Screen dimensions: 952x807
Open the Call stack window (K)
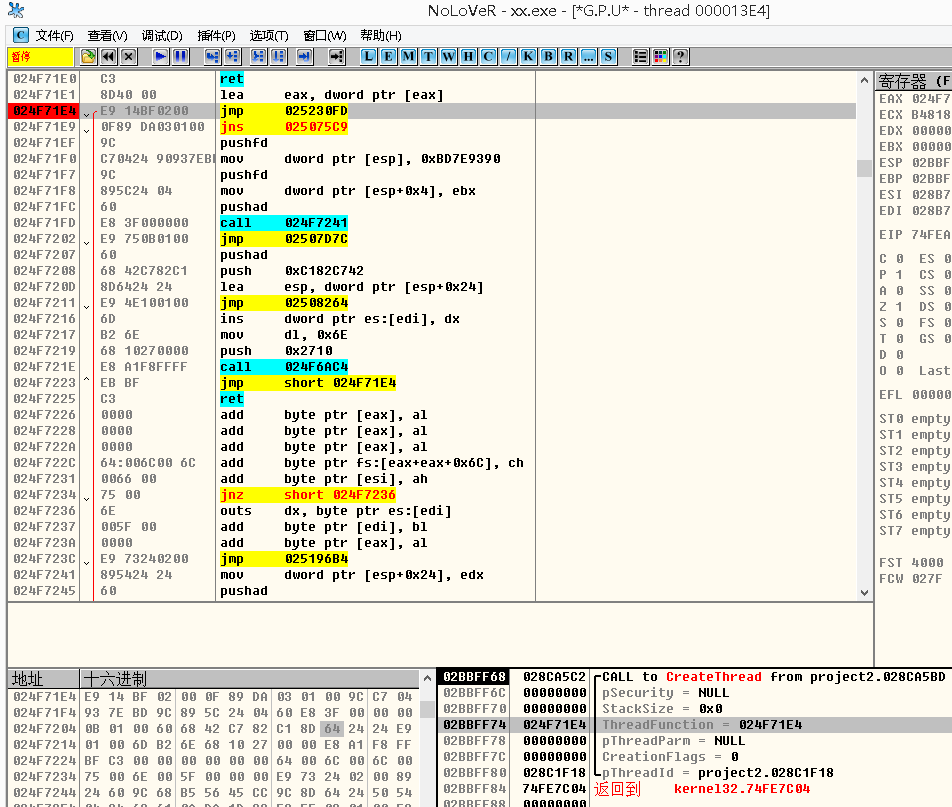[529, 57]
